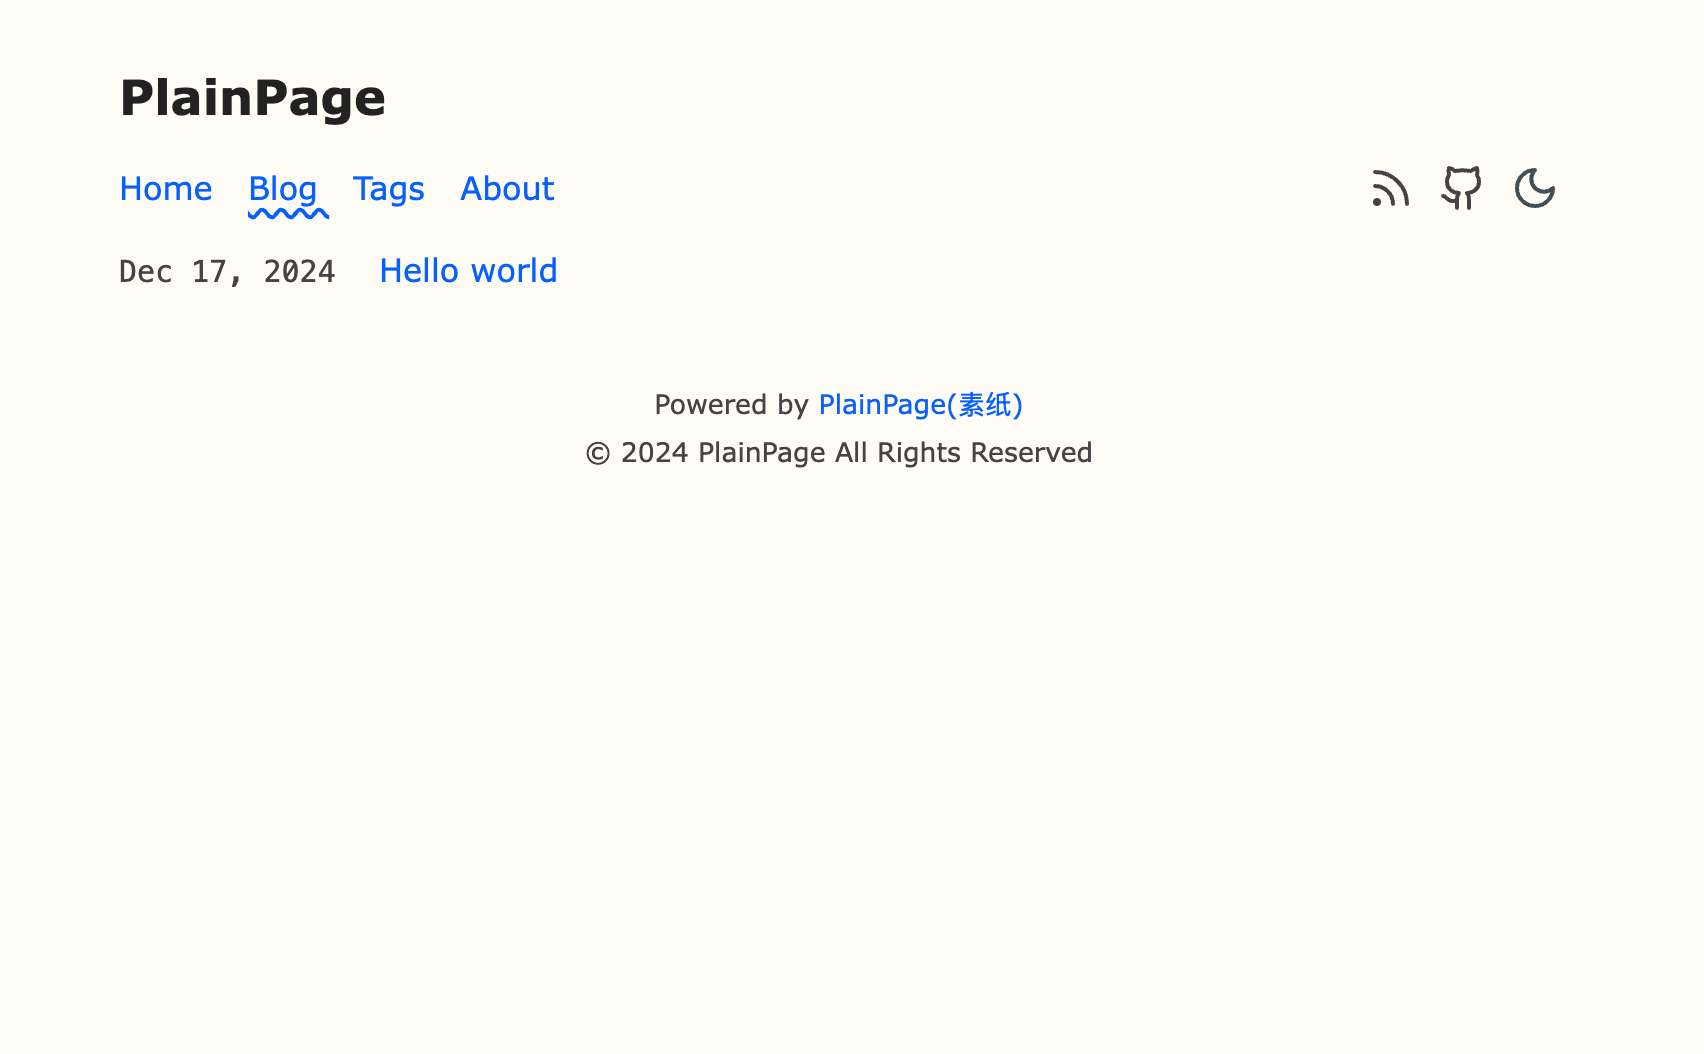The image size is (1704, 1054).
Task: Open the Hello world post
Action: [x=468, y=271]
